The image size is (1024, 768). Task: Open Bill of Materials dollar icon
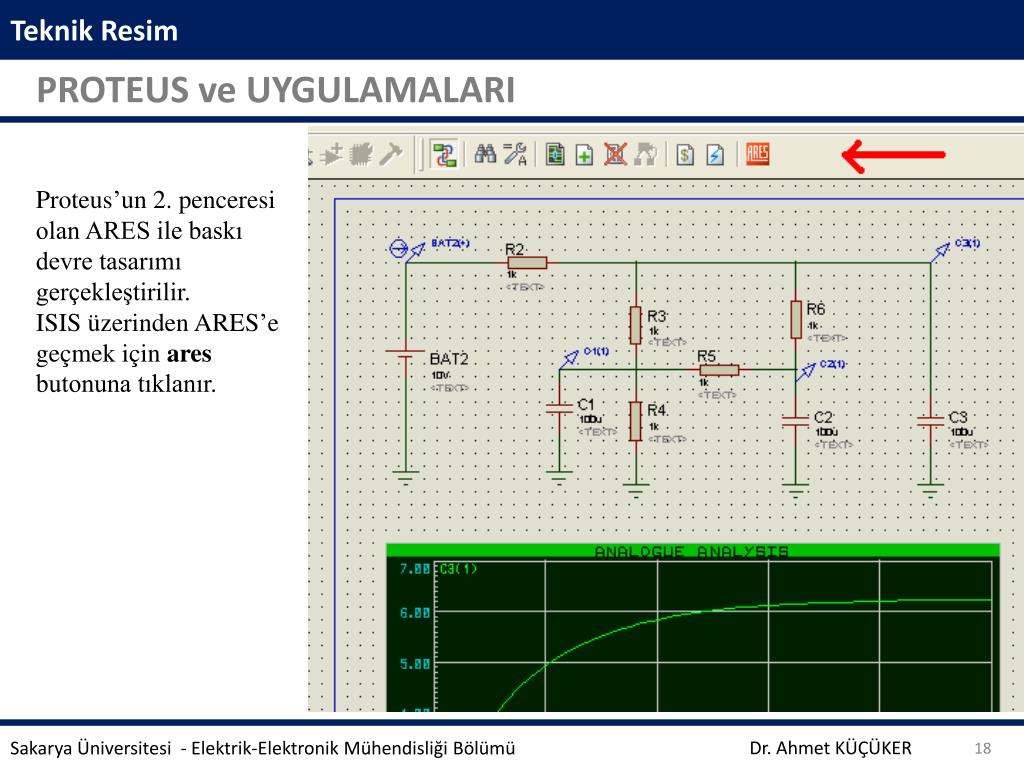(x=684, y=155)
